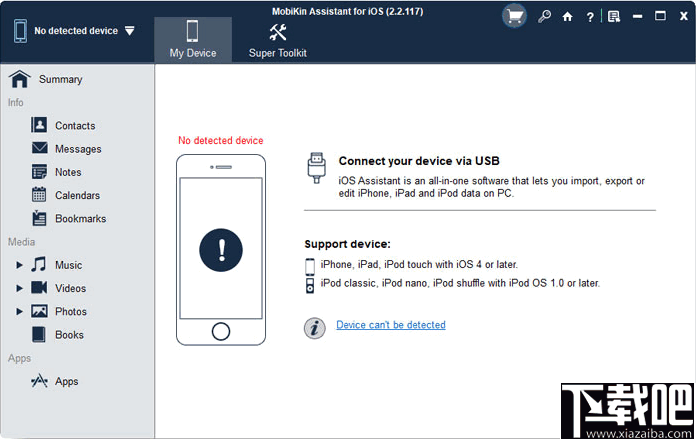
Task: Expand the Photos tree arrow
Action: (19, 312)
